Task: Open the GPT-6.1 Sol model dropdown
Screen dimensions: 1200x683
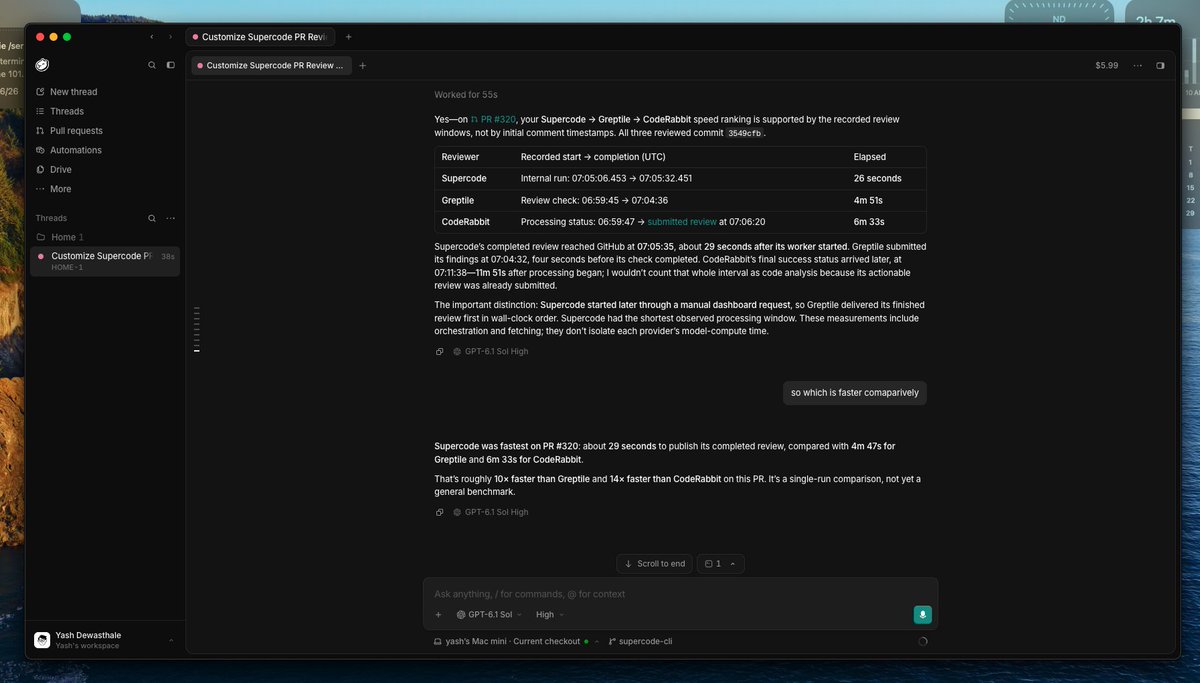Action: point(488,615)
